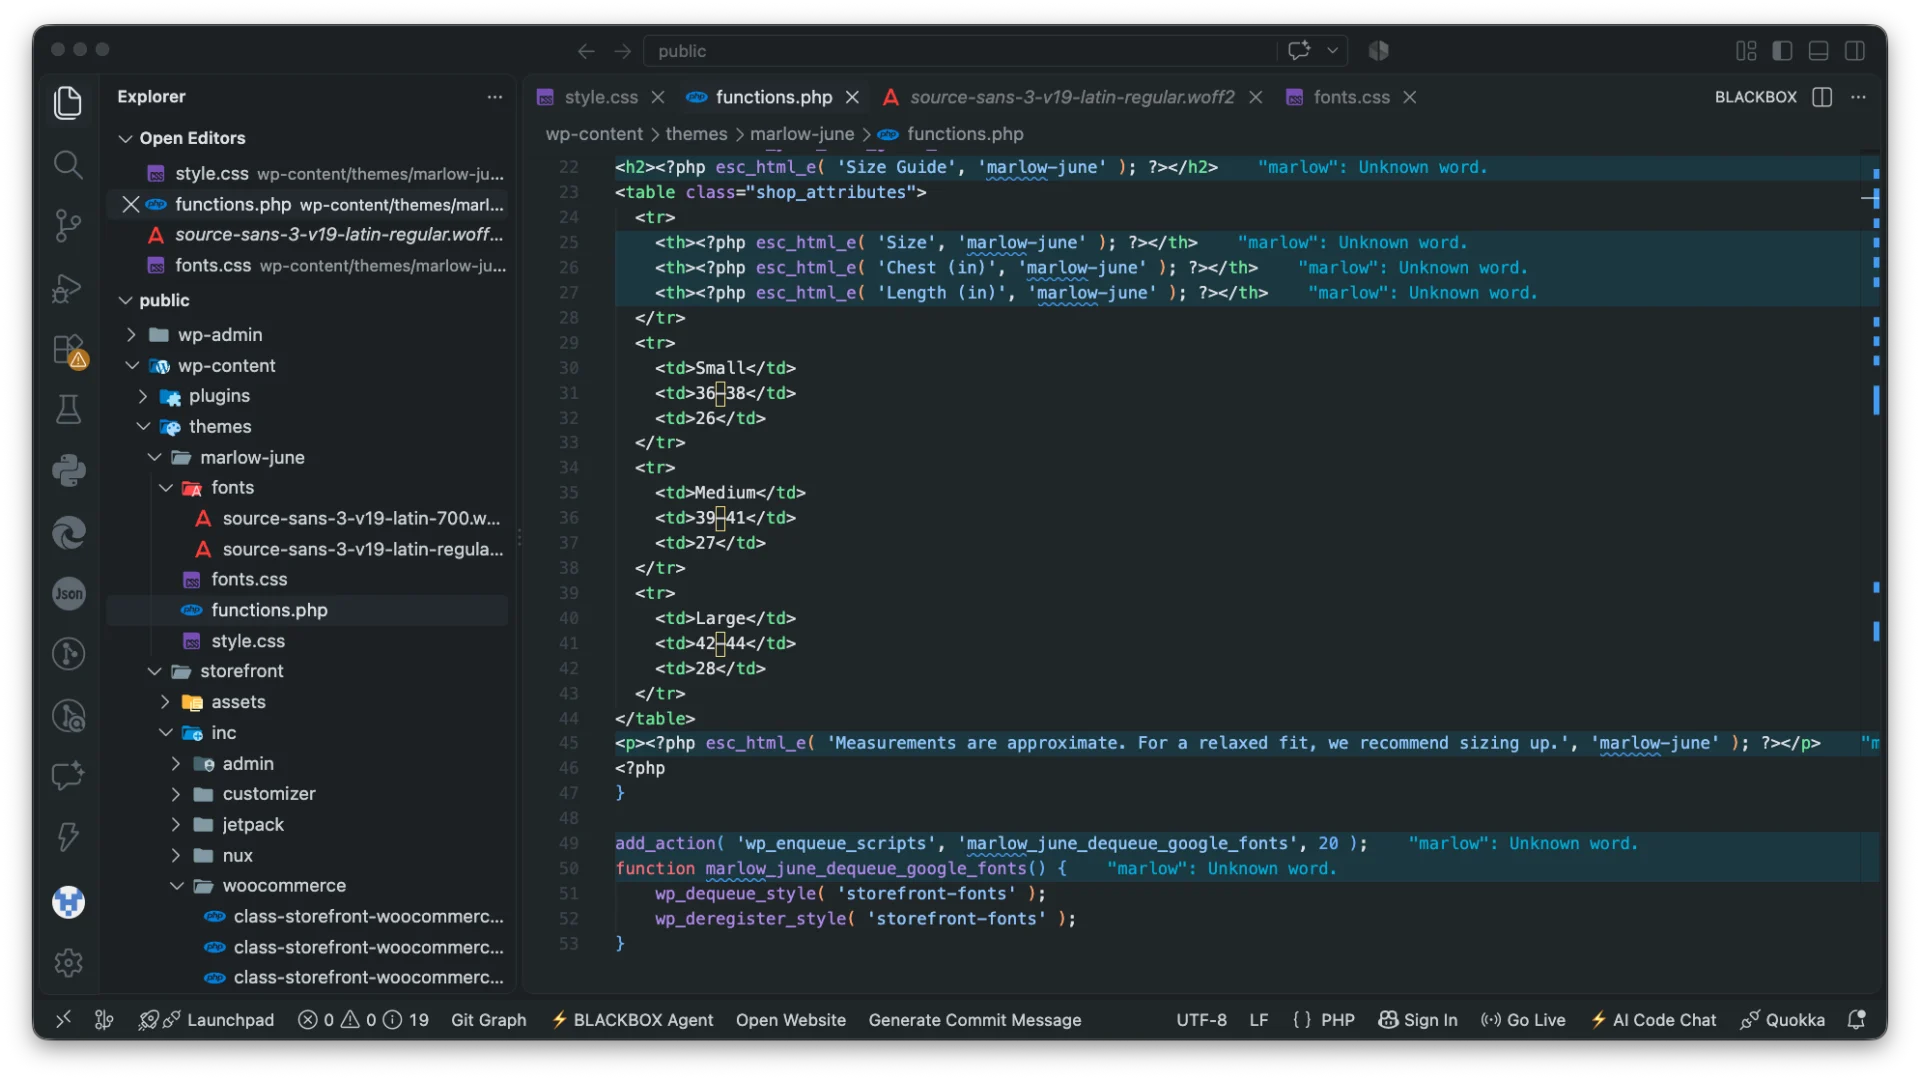Collapse the marlow-june folder
The width and height of the screenshot is (1920, 1080).
[x=154, y=457]
